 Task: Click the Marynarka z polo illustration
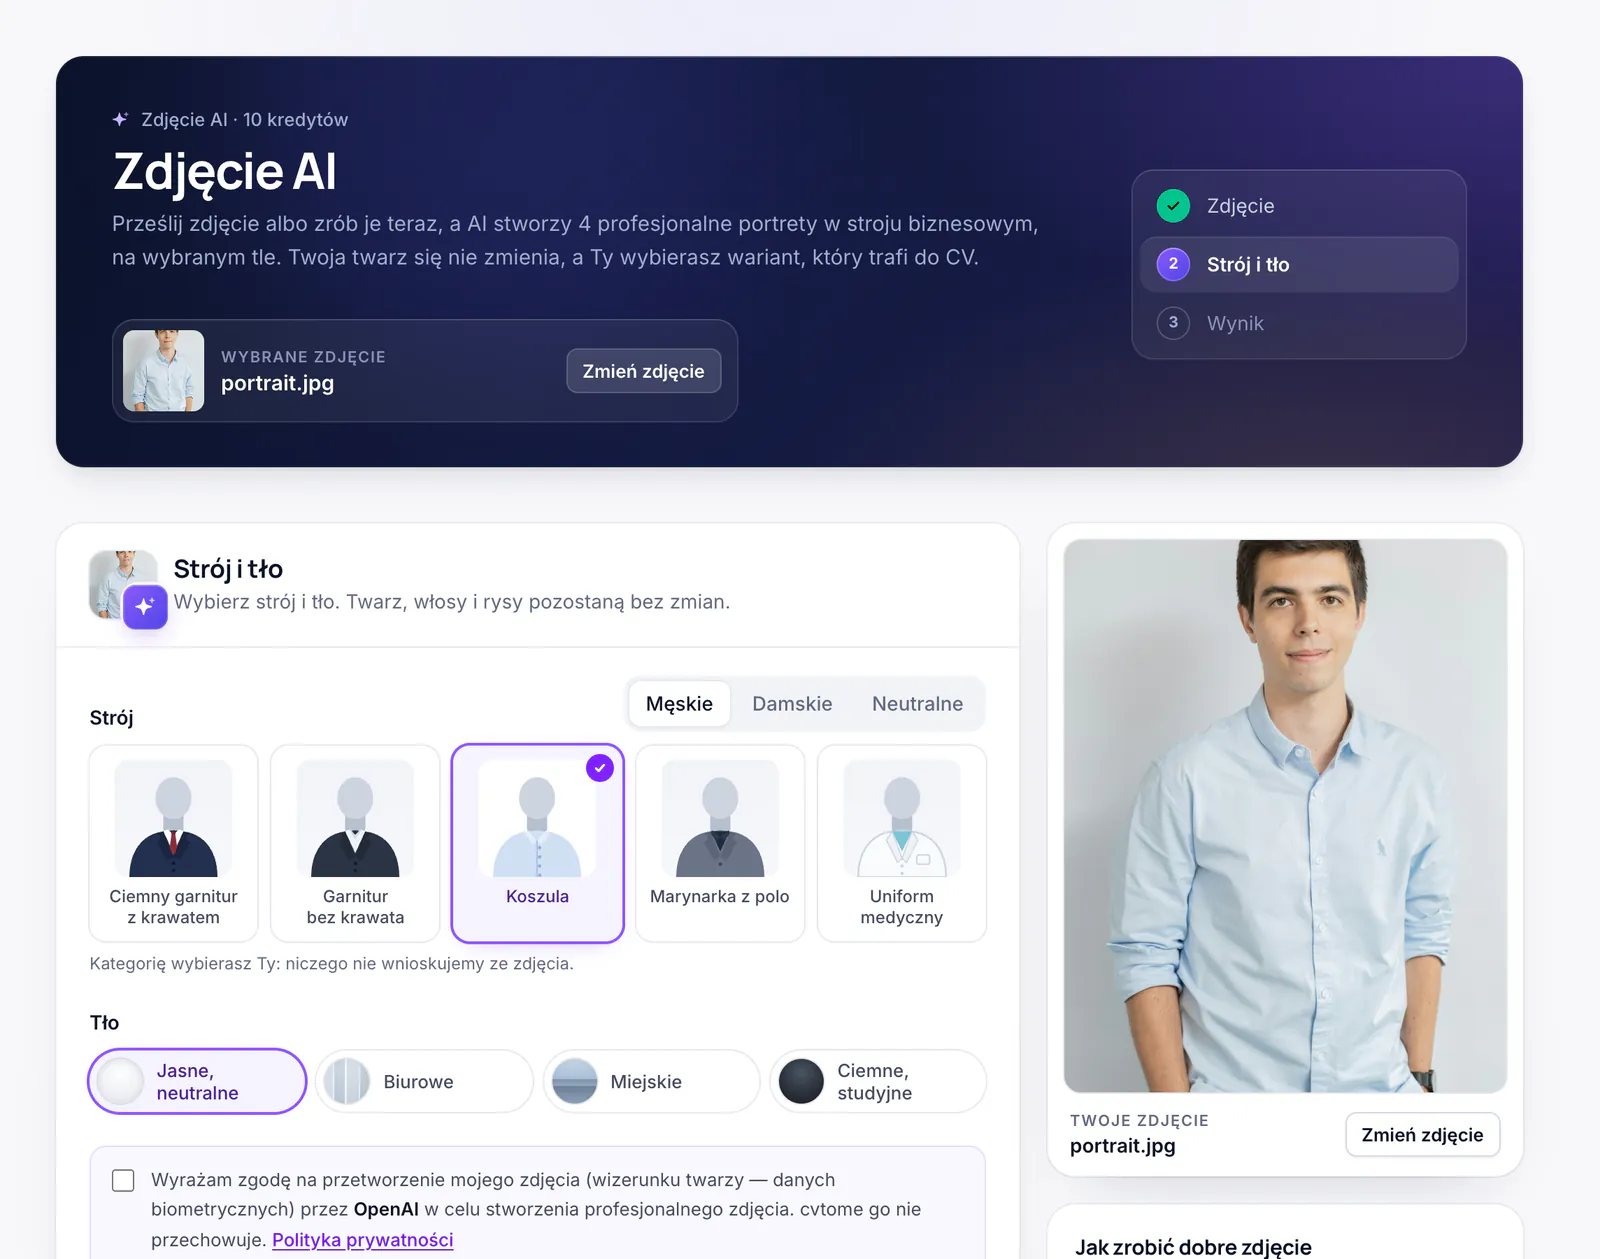tap(720, 819)
